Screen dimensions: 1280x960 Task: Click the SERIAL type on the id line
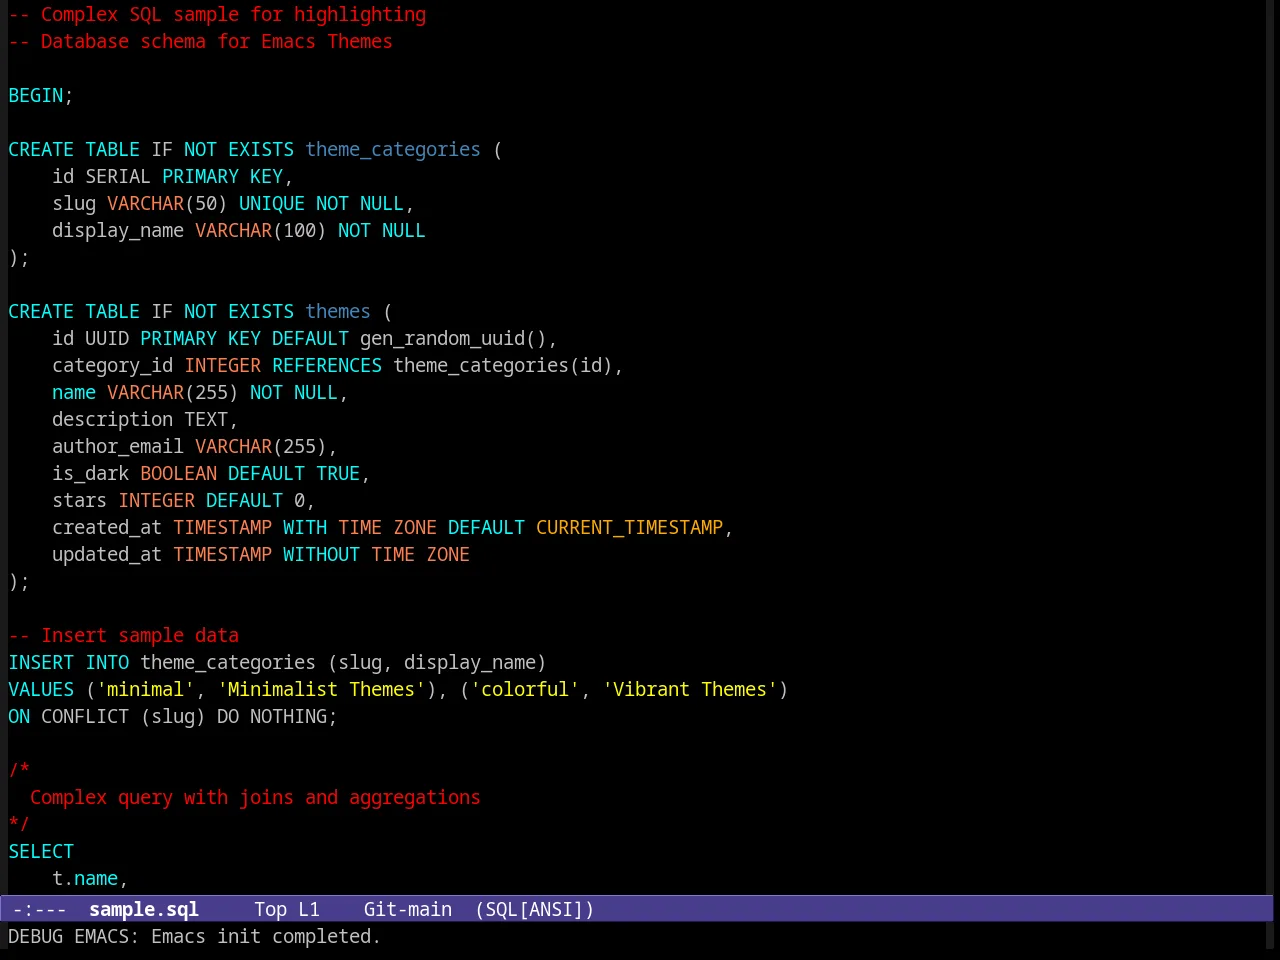(118, 176)
